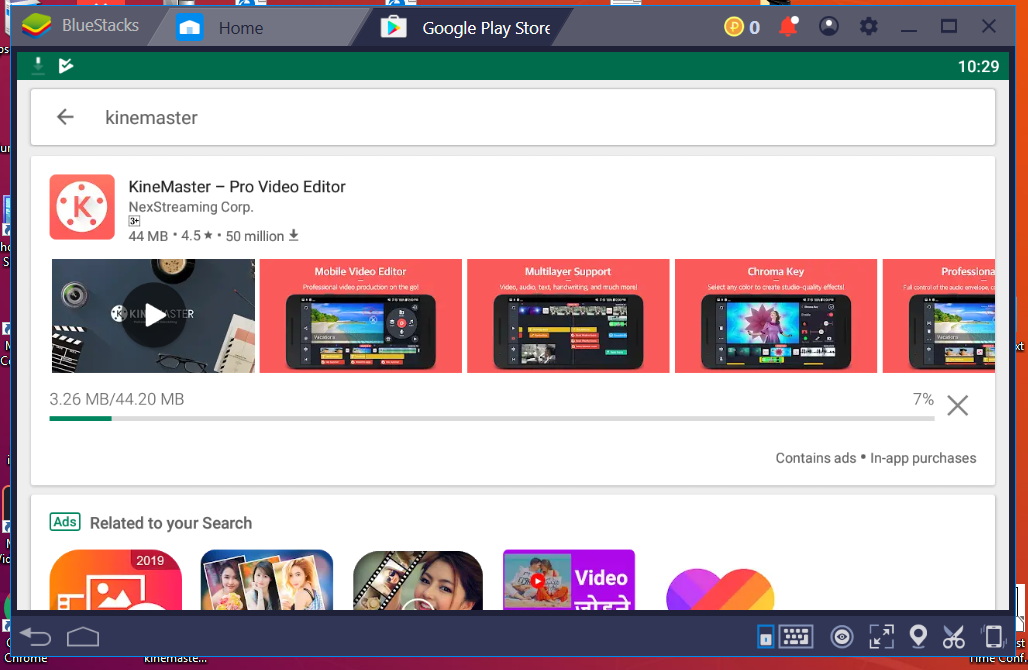
Task: Select the Google Play Store tab
Action: [467, 28]
